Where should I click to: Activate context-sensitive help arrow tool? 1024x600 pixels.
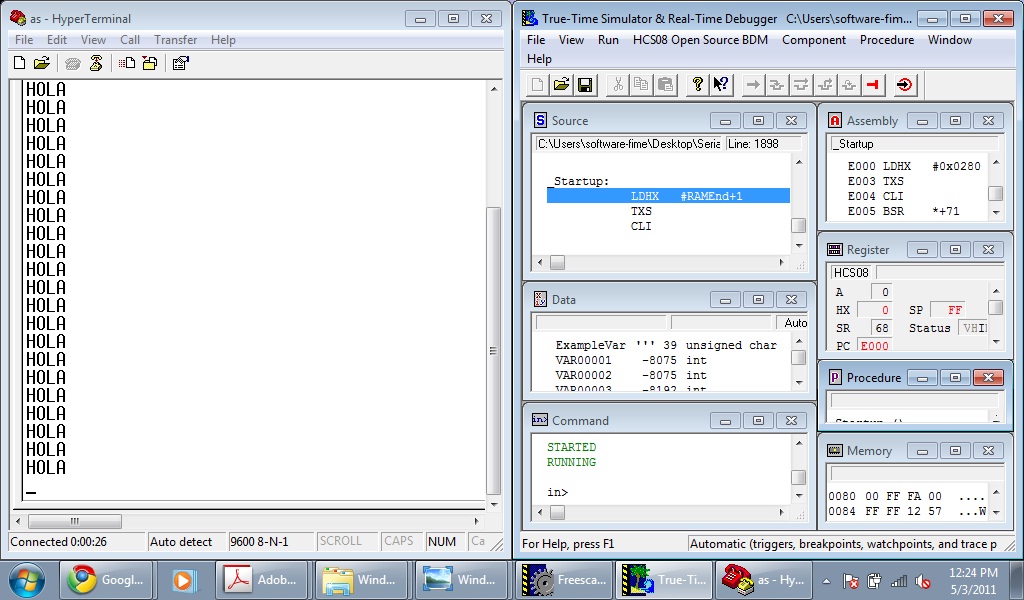[720, 85]
